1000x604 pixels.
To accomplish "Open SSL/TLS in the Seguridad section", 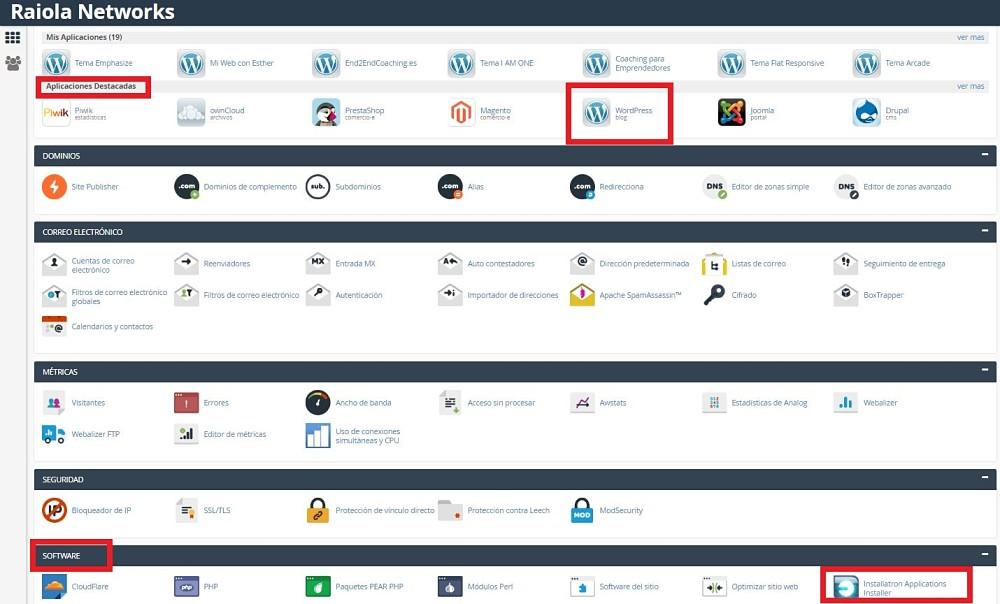I will click(x=186, y=510).
